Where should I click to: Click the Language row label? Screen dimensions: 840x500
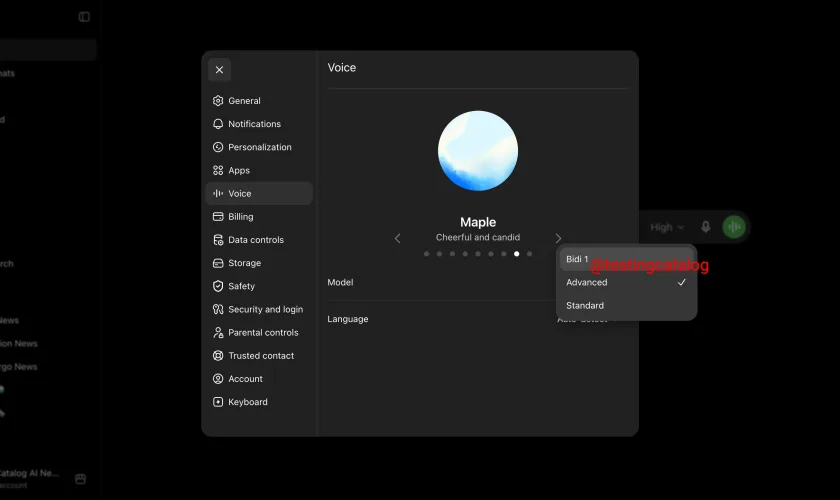click(348, 319)
